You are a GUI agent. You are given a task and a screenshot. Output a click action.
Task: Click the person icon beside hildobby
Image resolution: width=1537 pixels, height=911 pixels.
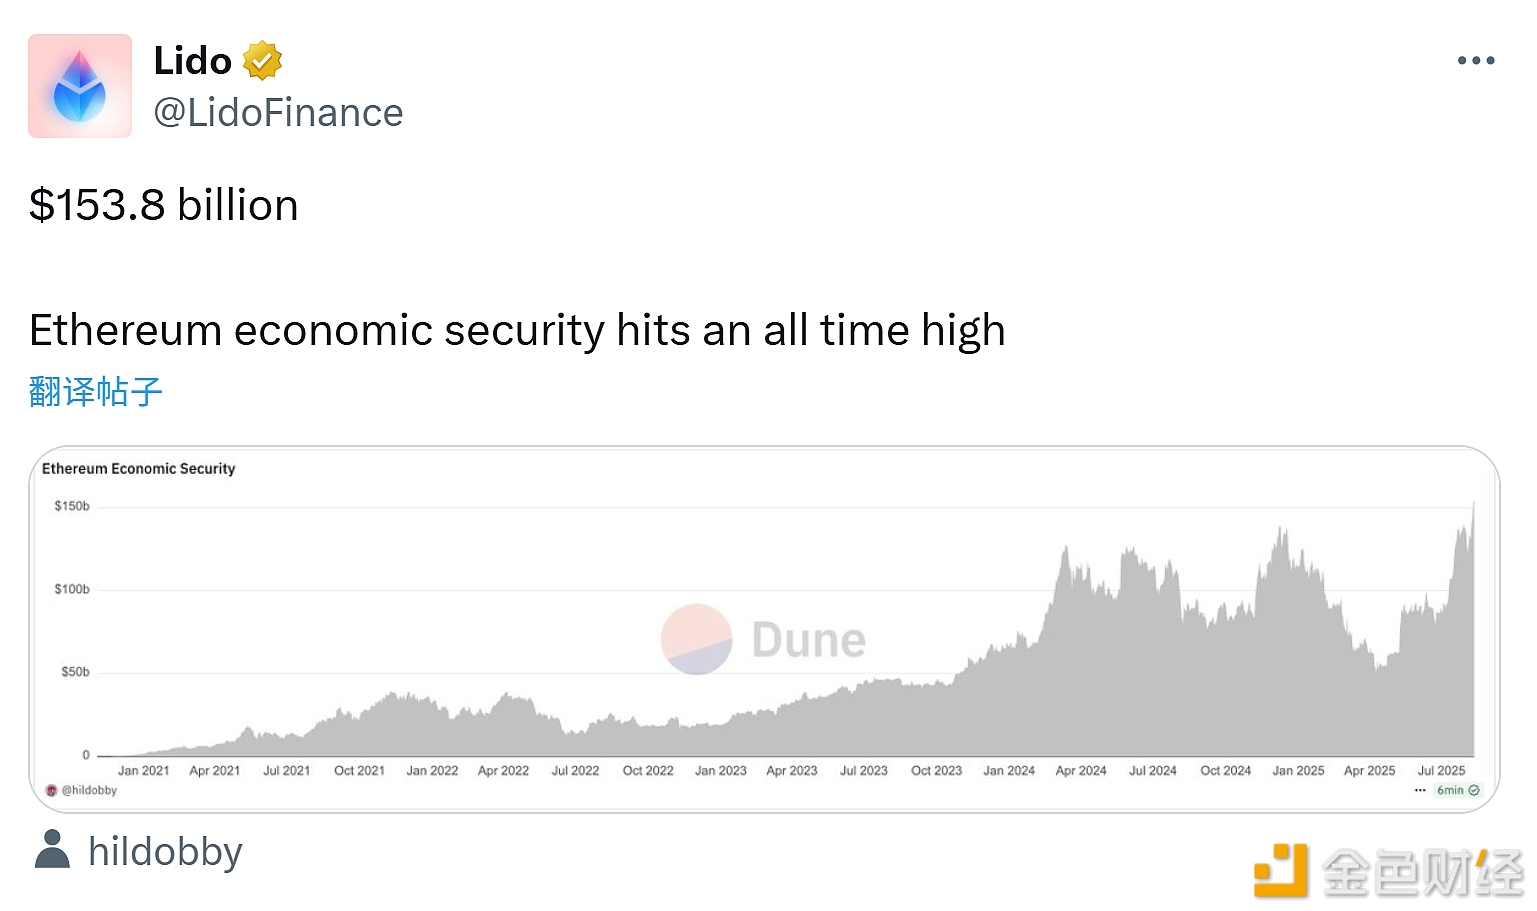pyautogui.click(x=52, y=849)
